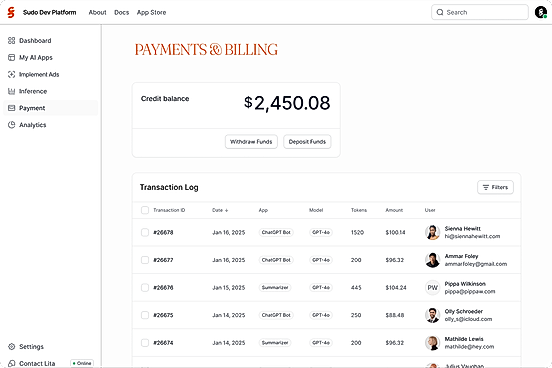This screenshot has width=552, height=368.
Task: Click the amount $88.48
Action: pyautogui.click(x=395, y=315)
